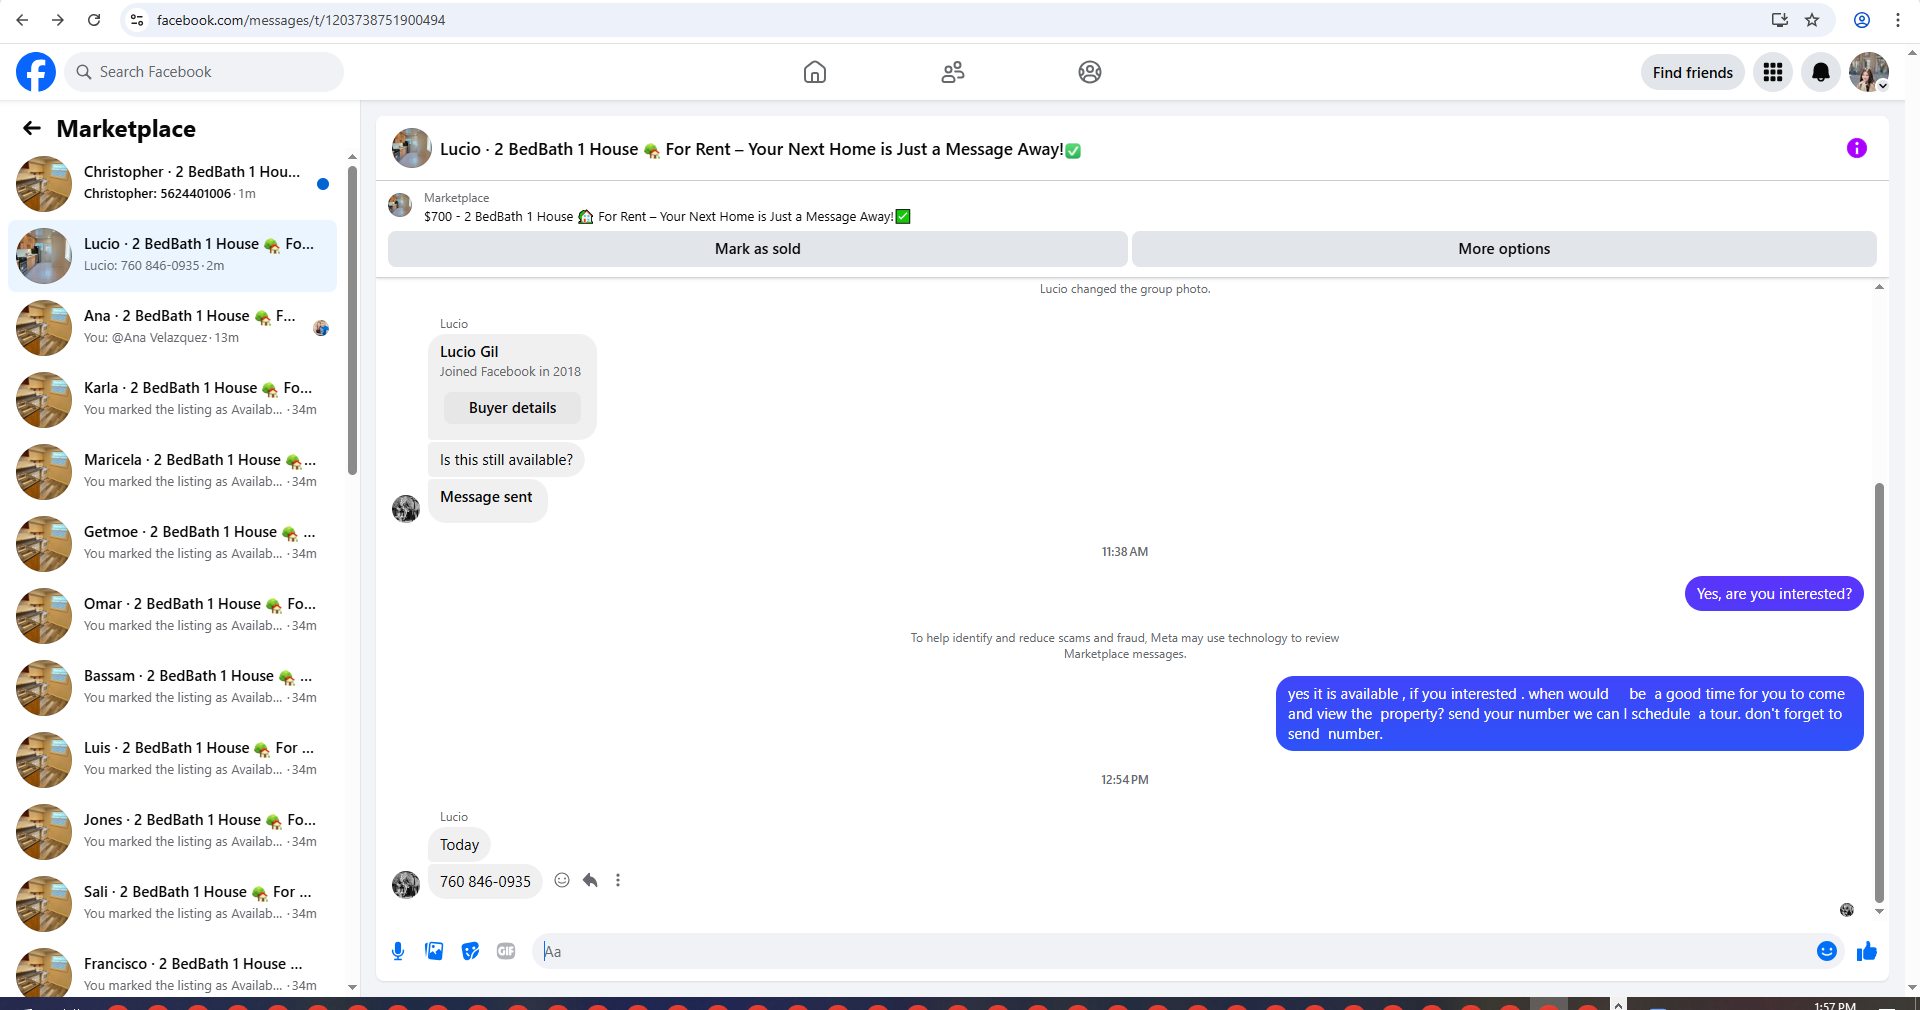Screen dimensions: 1920x1010
Task: Open the emoji picker in message field
Action: [1827, 951]
